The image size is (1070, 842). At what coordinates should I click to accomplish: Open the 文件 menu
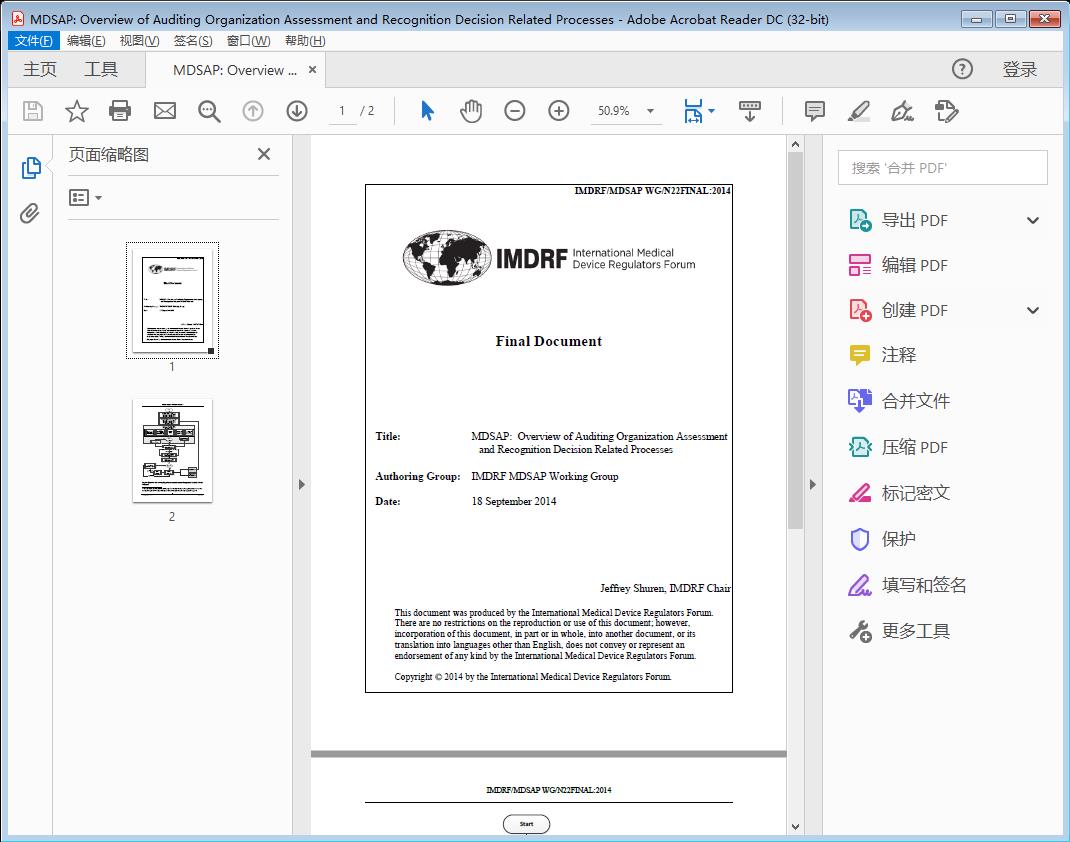(x=33, y=40)
